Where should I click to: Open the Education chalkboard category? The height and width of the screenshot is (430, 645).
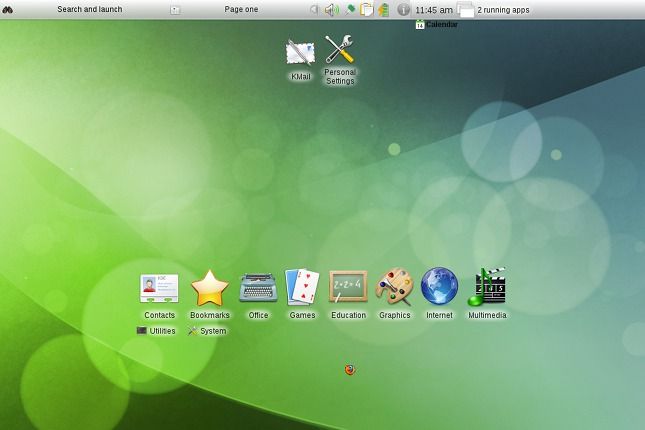point(348,295)
